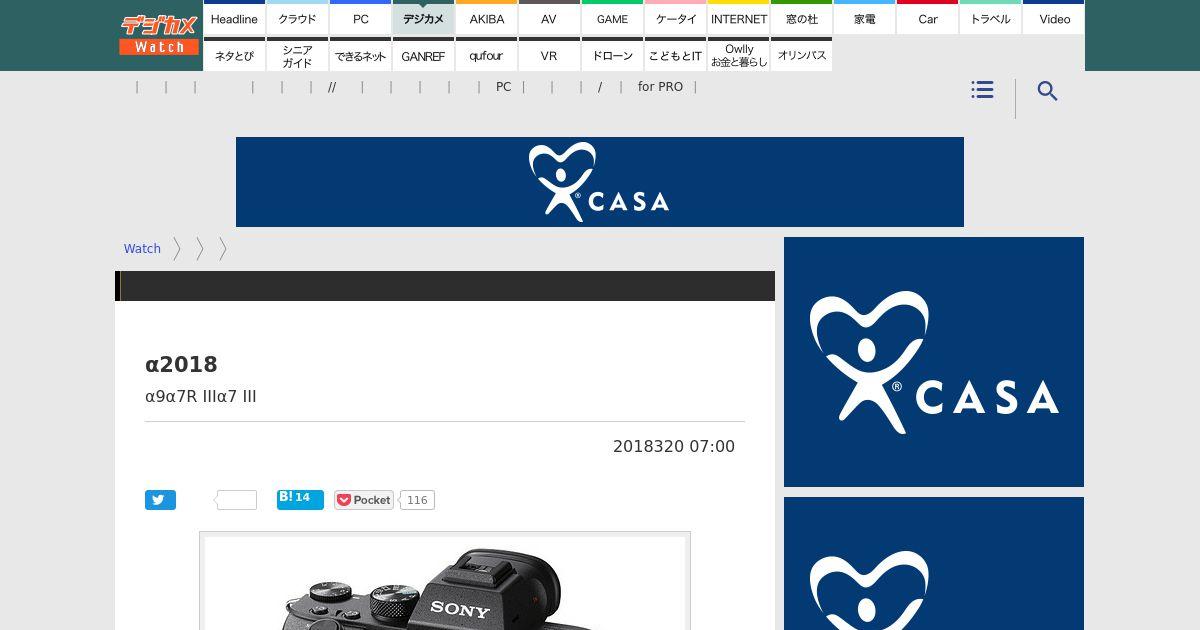1200x630 pixels.
Task: Click the top CASA banner advertisement
Action: point(600,182)
